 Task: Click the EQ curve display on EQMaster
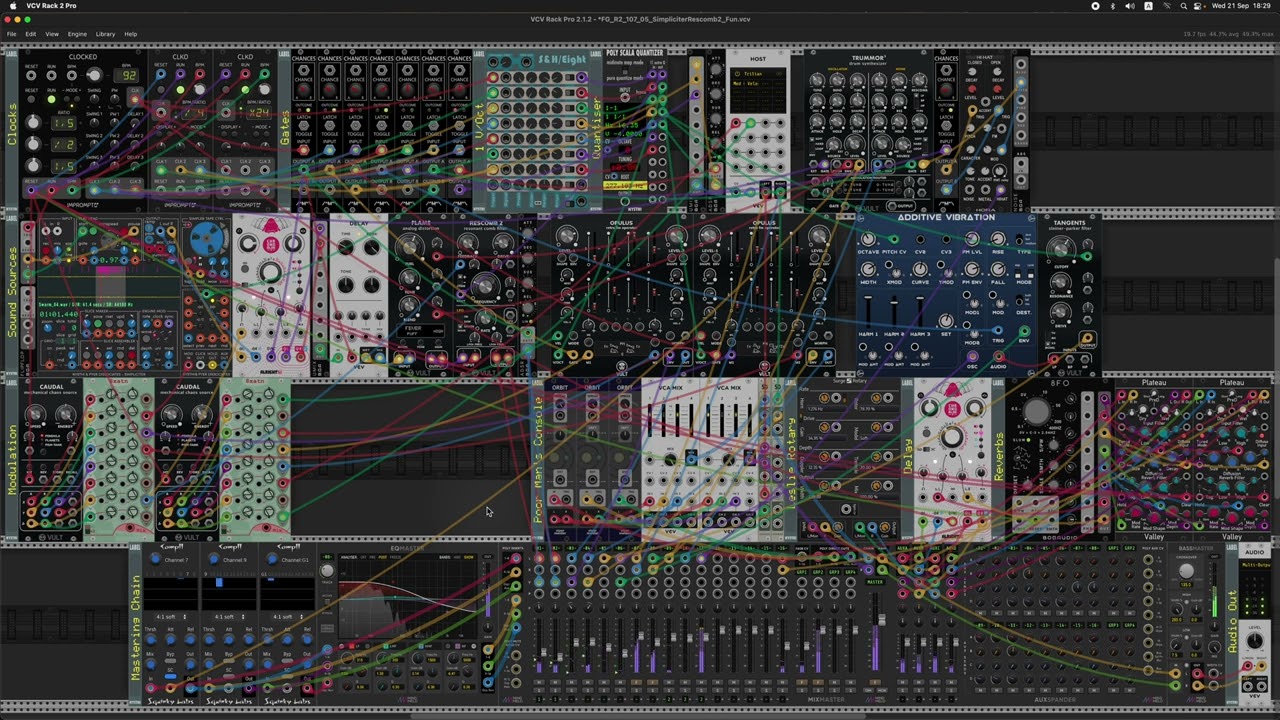(x=408, y=598)
